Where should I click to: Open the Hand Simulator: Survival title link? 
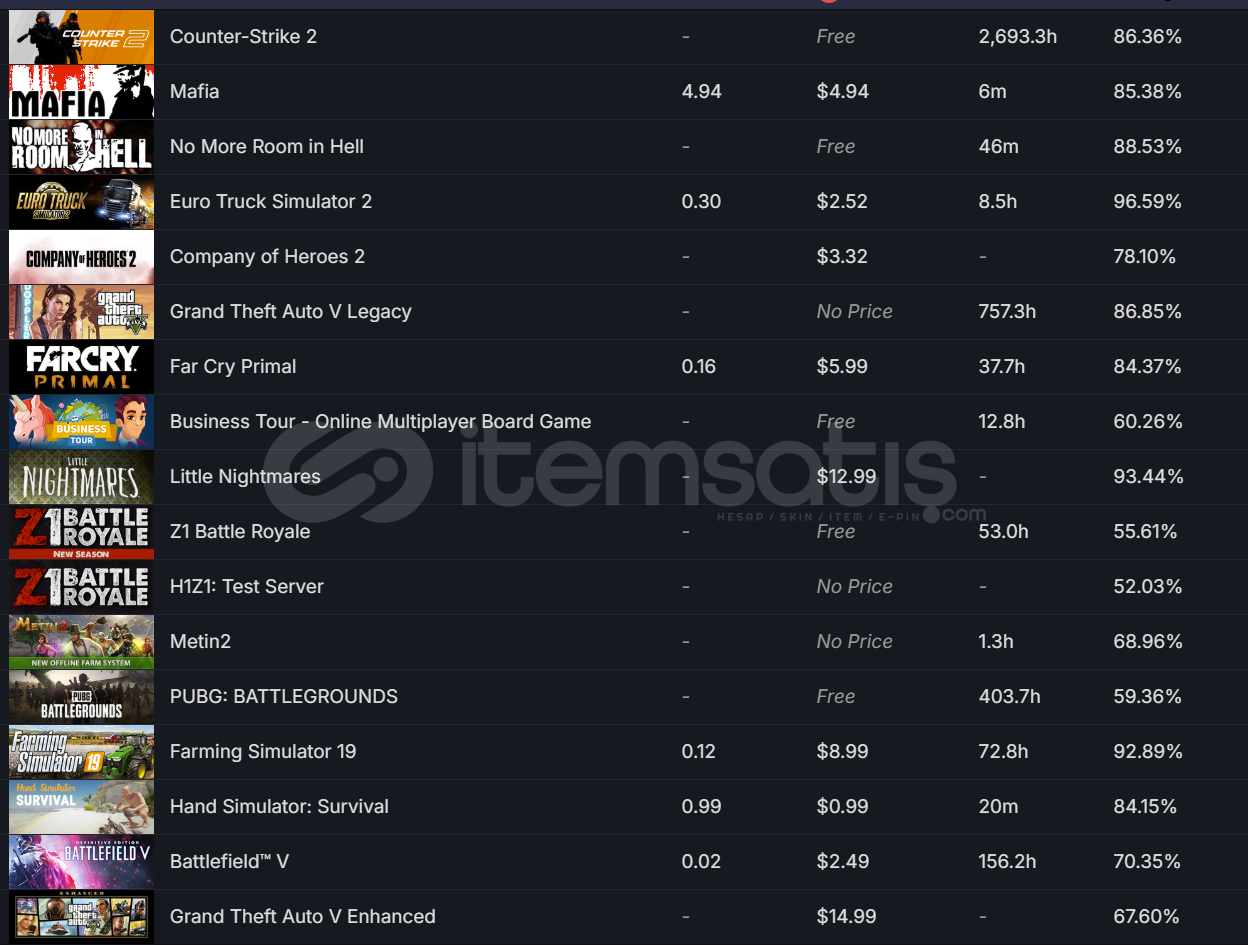(279, 807)
